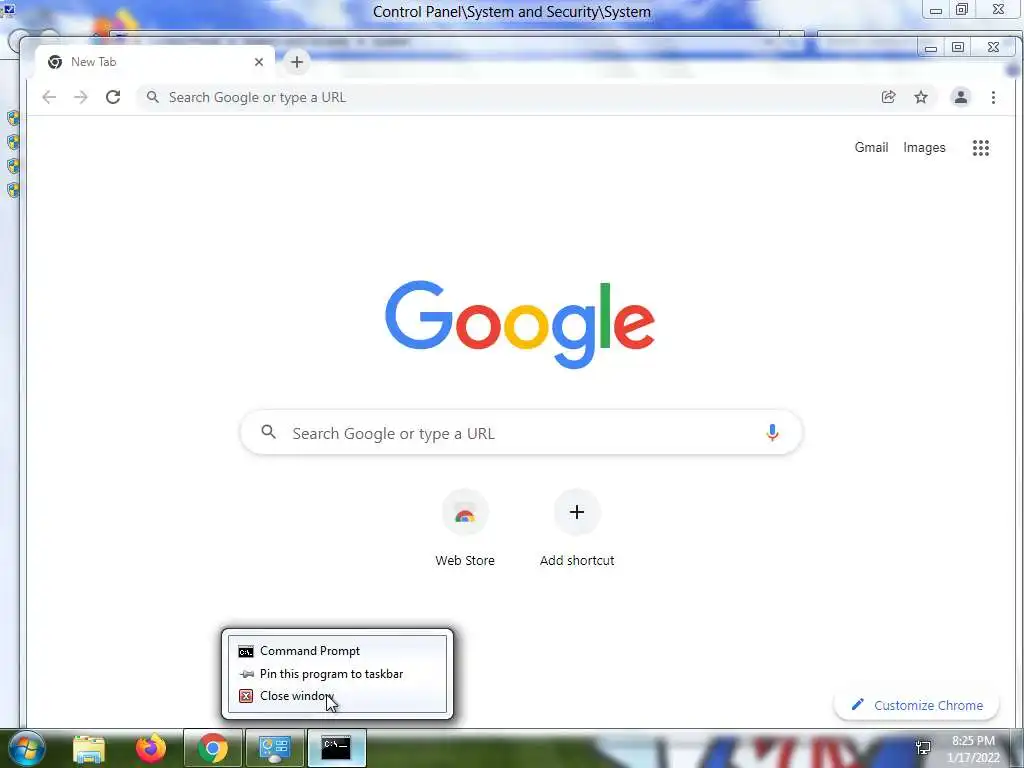Screen dimensions: 1024x768
Task: Start voice search with the microphone icon
Action: tap(772, 432)
